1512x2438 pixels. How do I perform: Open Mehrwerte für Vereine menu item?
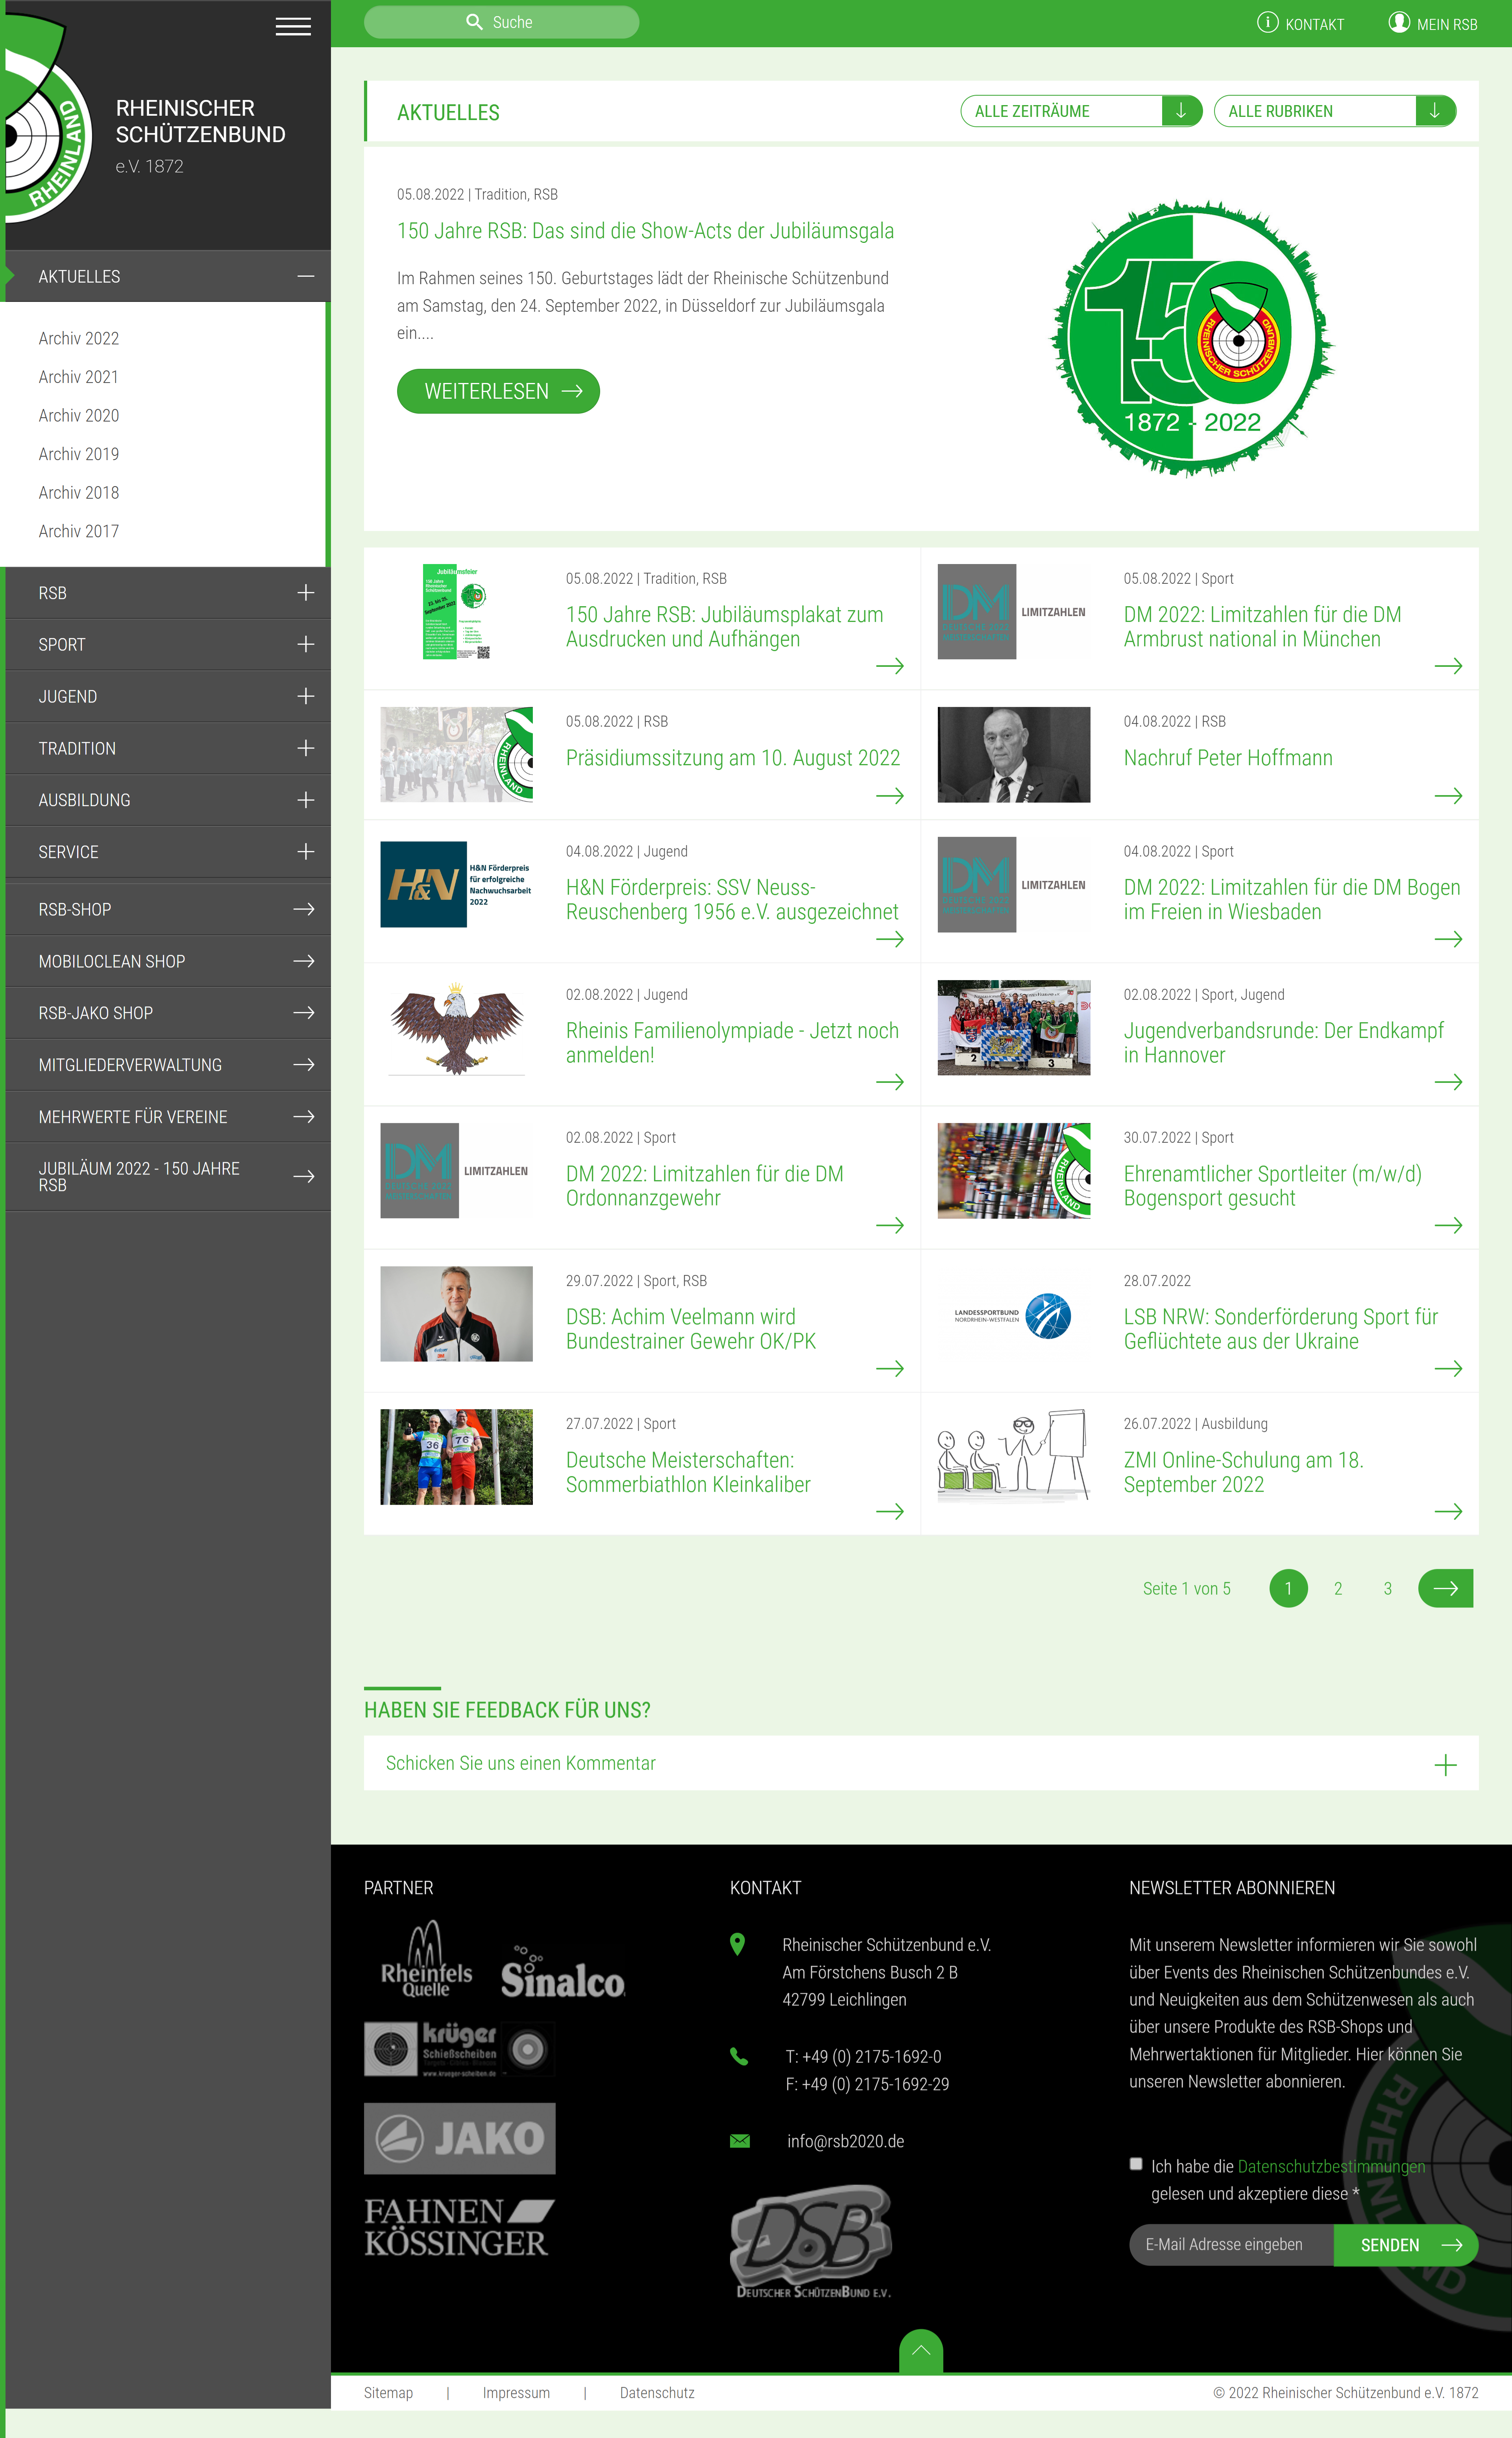pos(168,1117)
